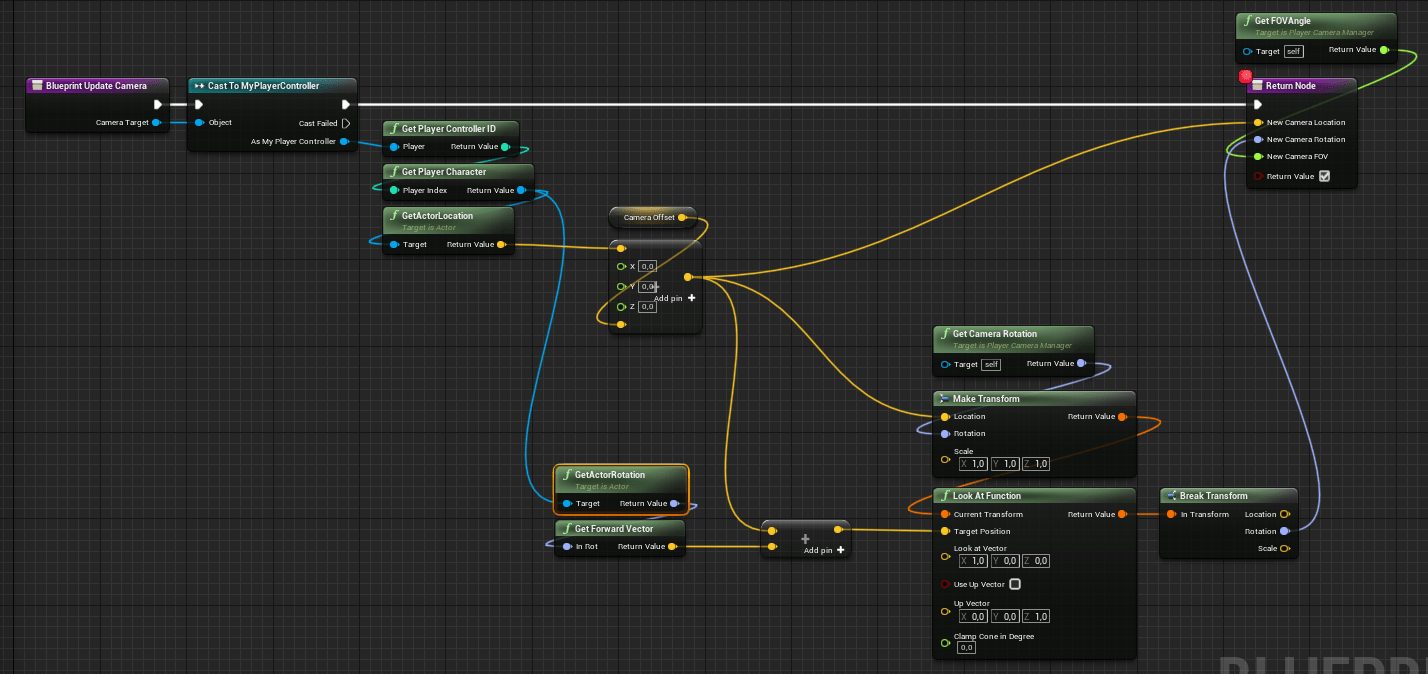Click the Up Vector Z field

click(1035, 617)
